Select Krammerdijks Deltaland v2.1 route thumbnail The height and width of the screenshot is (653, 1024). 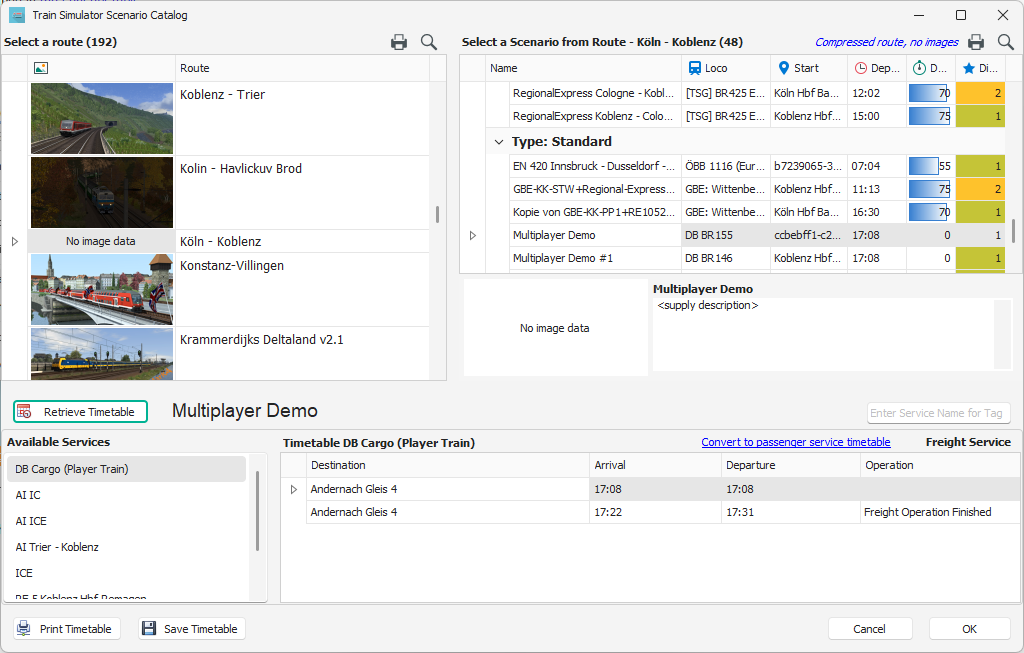(102, 353)
